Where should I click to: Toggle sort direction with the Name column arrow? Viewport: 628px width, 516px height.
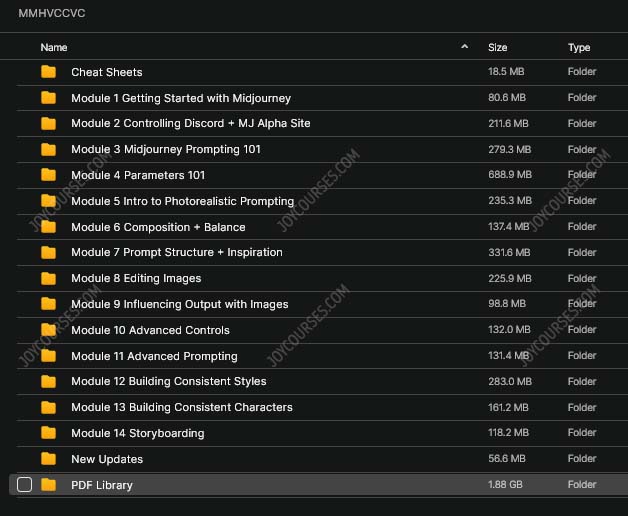(465, 47)
